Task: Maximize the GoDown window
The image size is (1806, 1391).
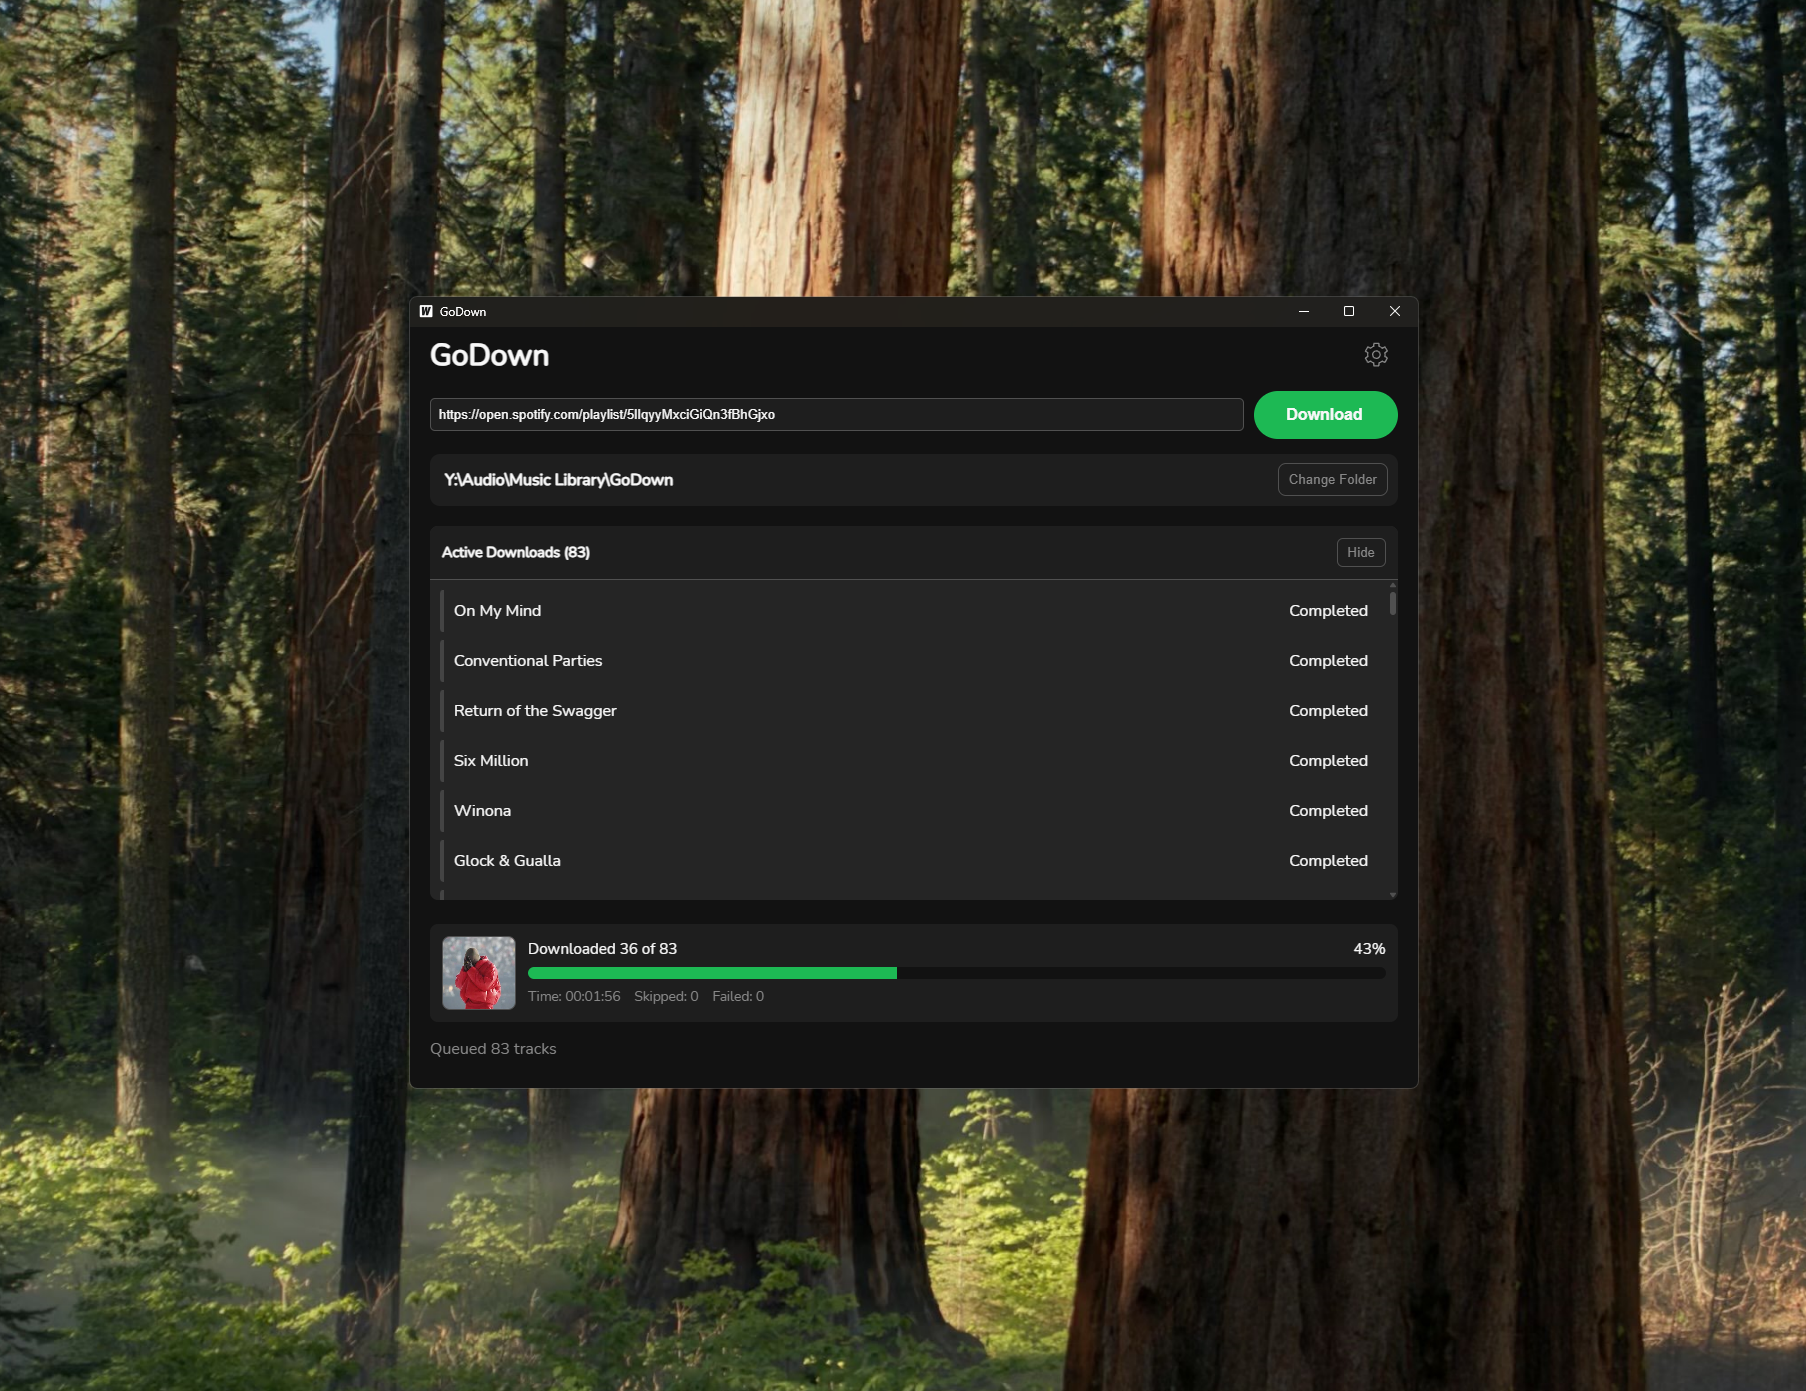Action: (1349, 312)
